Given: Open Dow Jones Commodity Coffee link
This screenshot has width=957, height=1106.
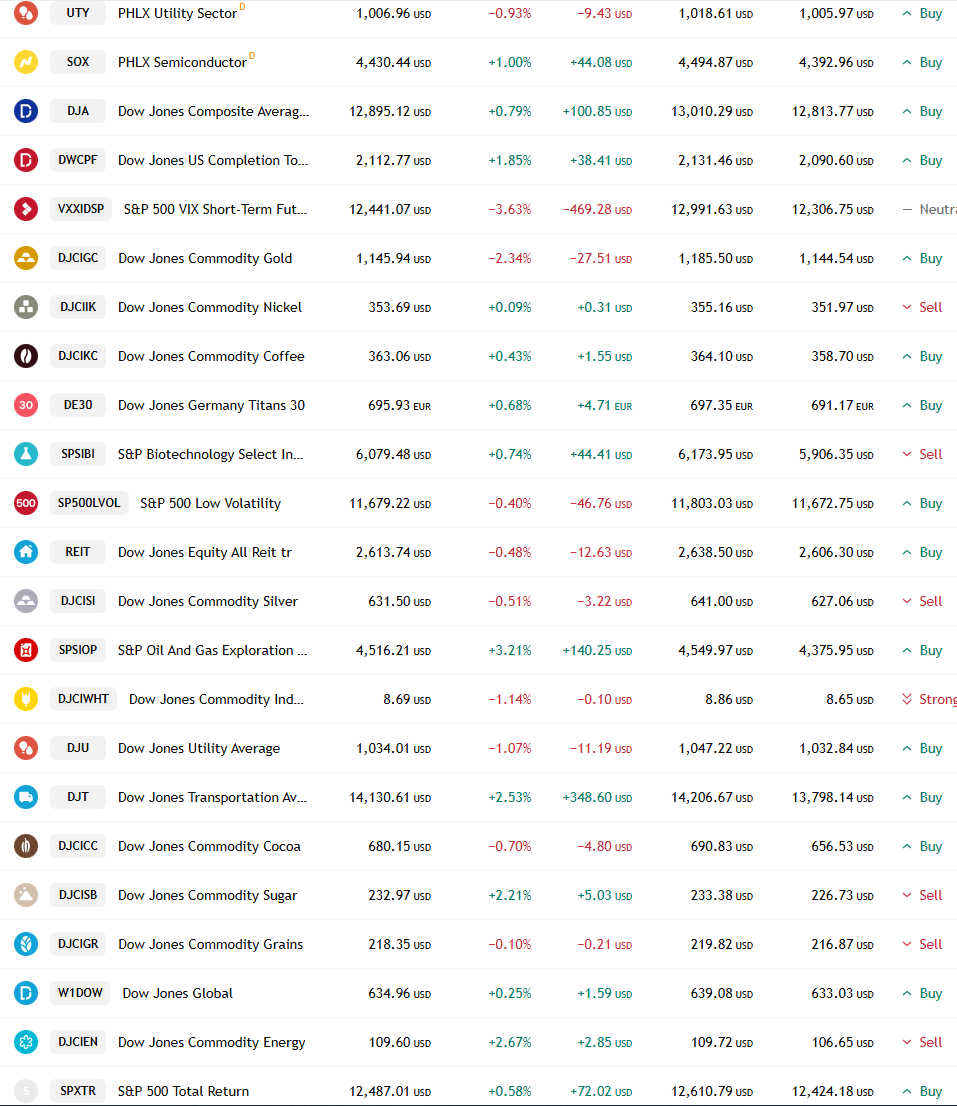Looking at the screenshot, I should (212, 356).
